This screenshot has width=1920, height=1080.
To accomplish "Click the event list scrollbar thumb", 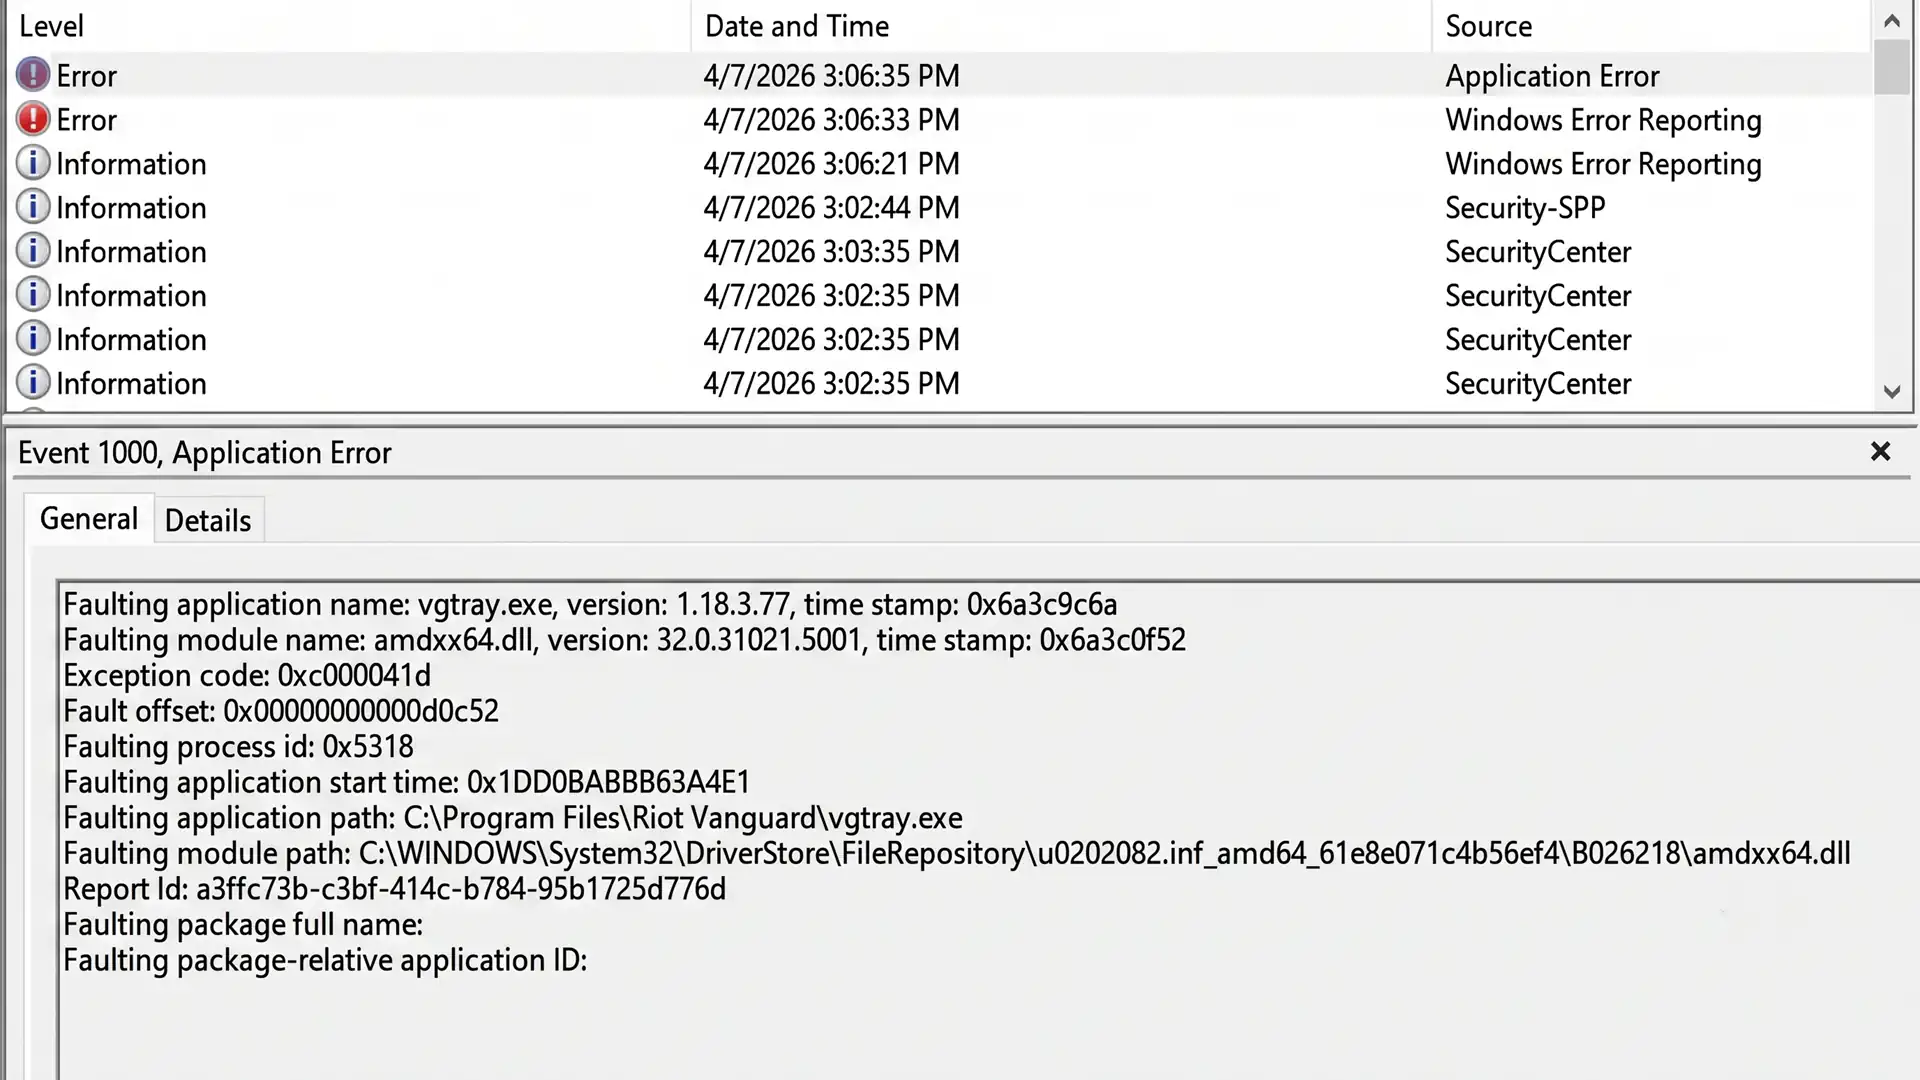I will 1891,67.
